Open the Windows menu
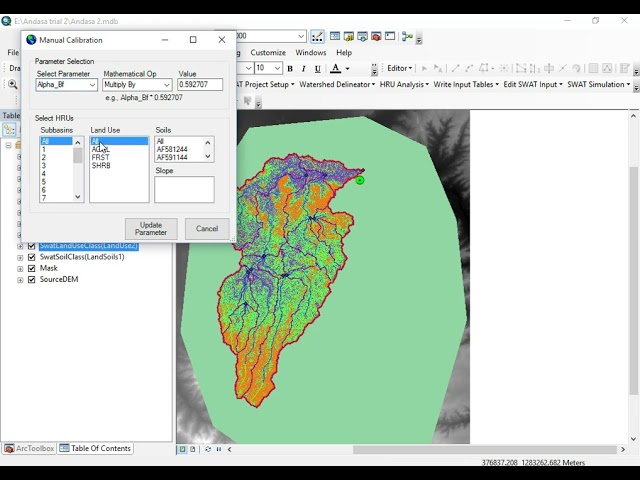The image size is (640, 480). pos(311,53)
